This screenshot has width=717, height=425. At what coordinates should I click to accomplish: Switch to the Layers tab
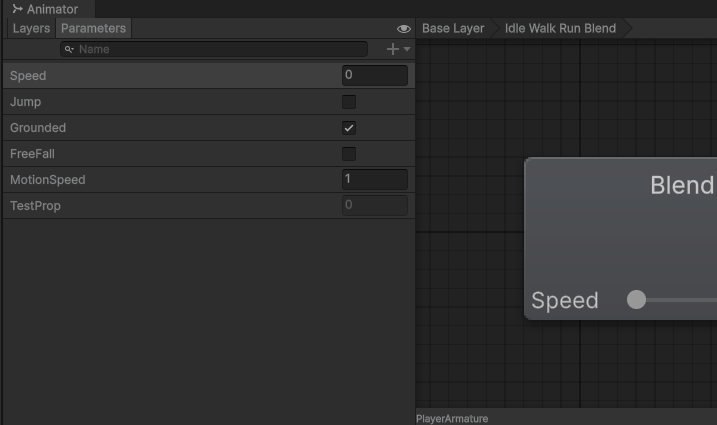click(x=31, y=28)
